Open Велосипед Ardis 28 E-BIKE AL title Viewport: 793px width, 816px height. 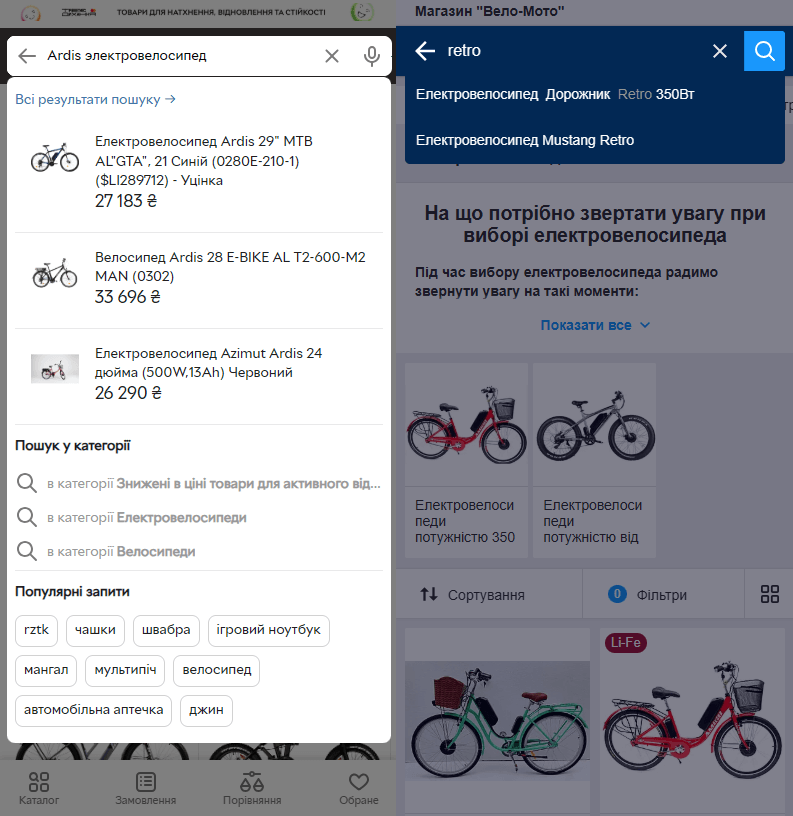(230, 266)
